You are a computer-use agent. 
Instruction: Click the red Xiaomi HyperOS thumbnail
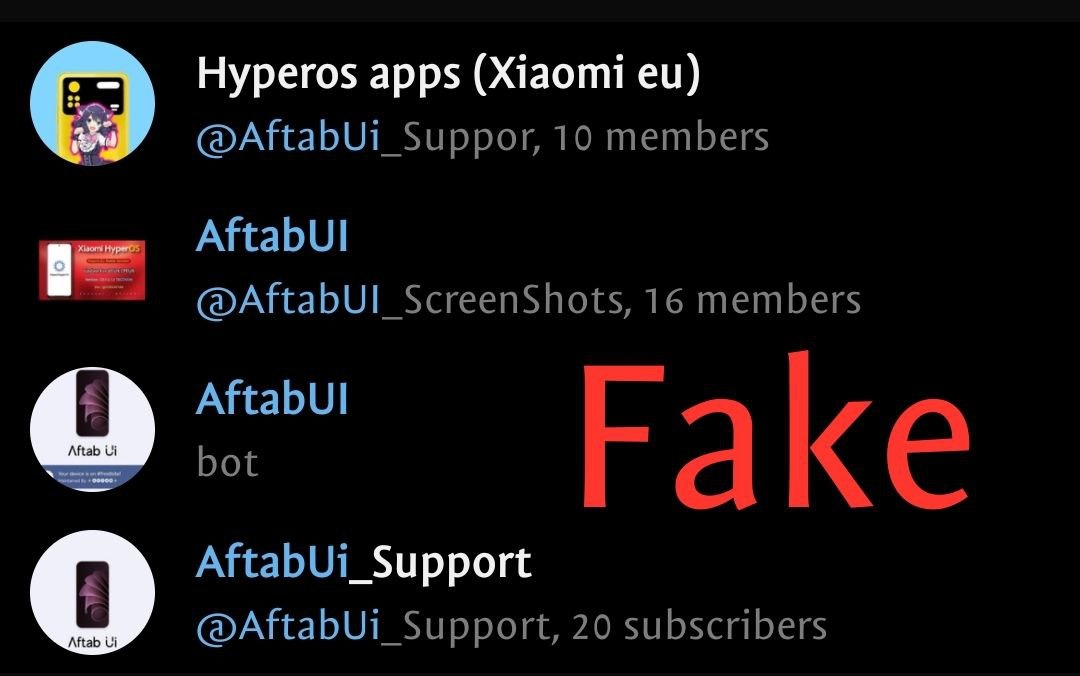pyautogui.click(x=92, y=269)
